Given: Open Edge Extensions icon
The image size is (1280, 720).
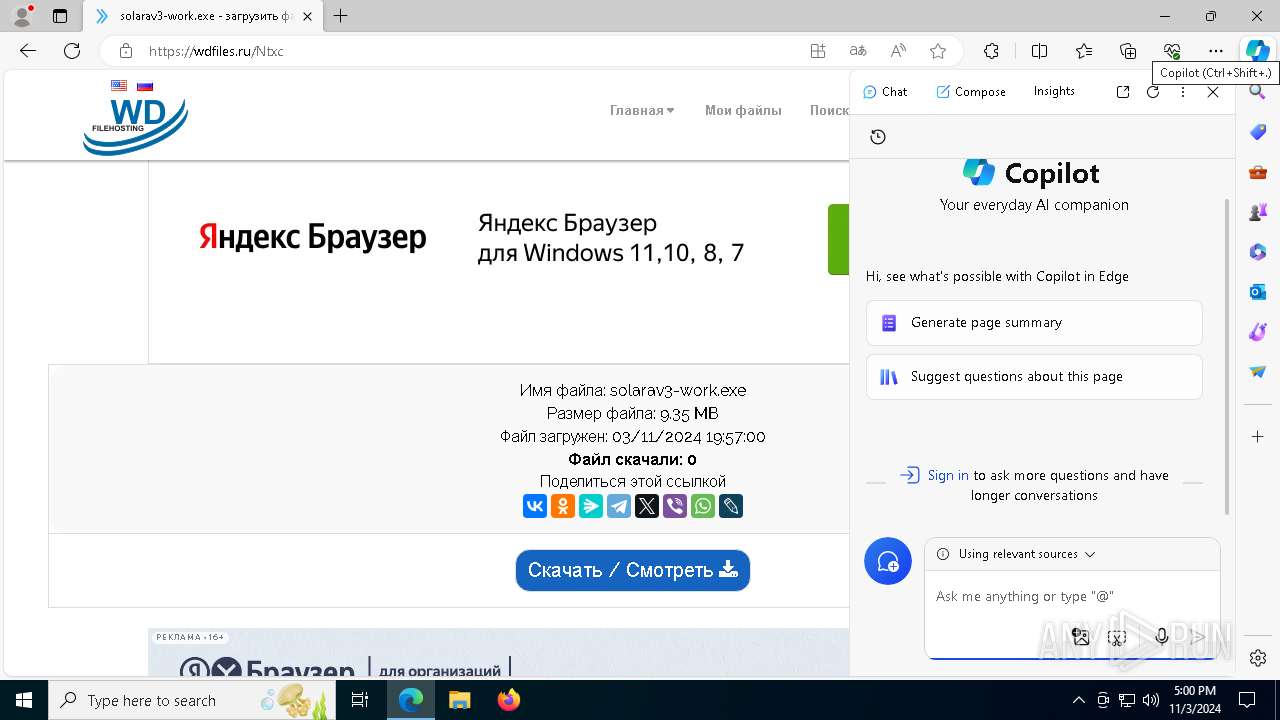Looking at the screenshot, I should tap(991, 51).
